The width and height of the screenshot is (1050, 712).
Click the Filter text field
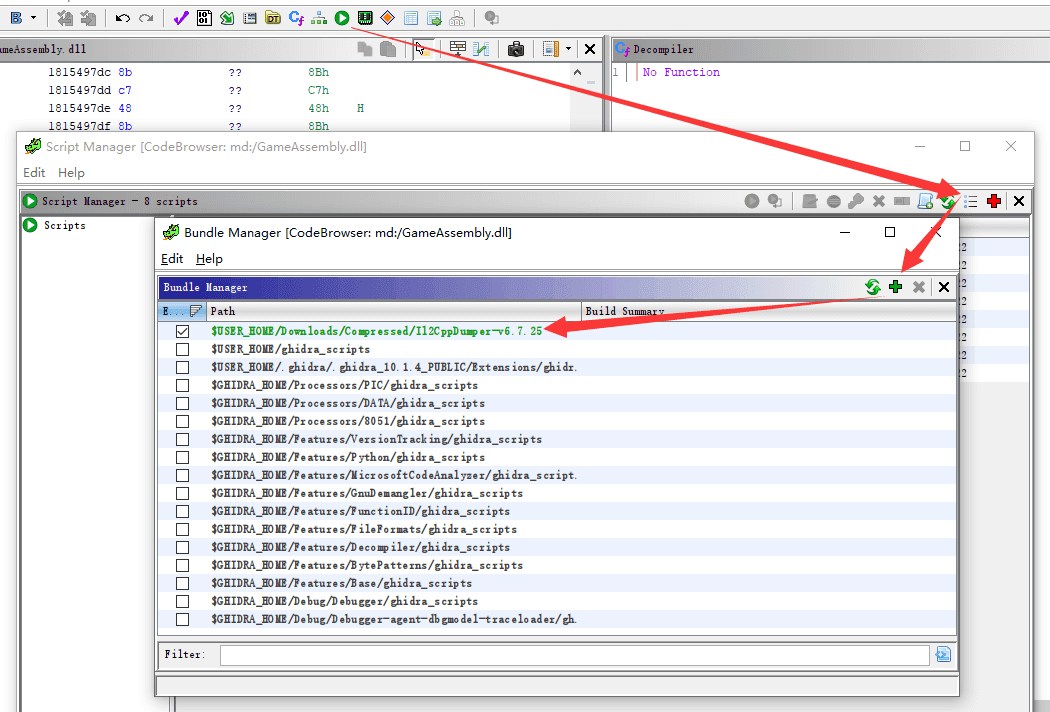click(574, 654)
